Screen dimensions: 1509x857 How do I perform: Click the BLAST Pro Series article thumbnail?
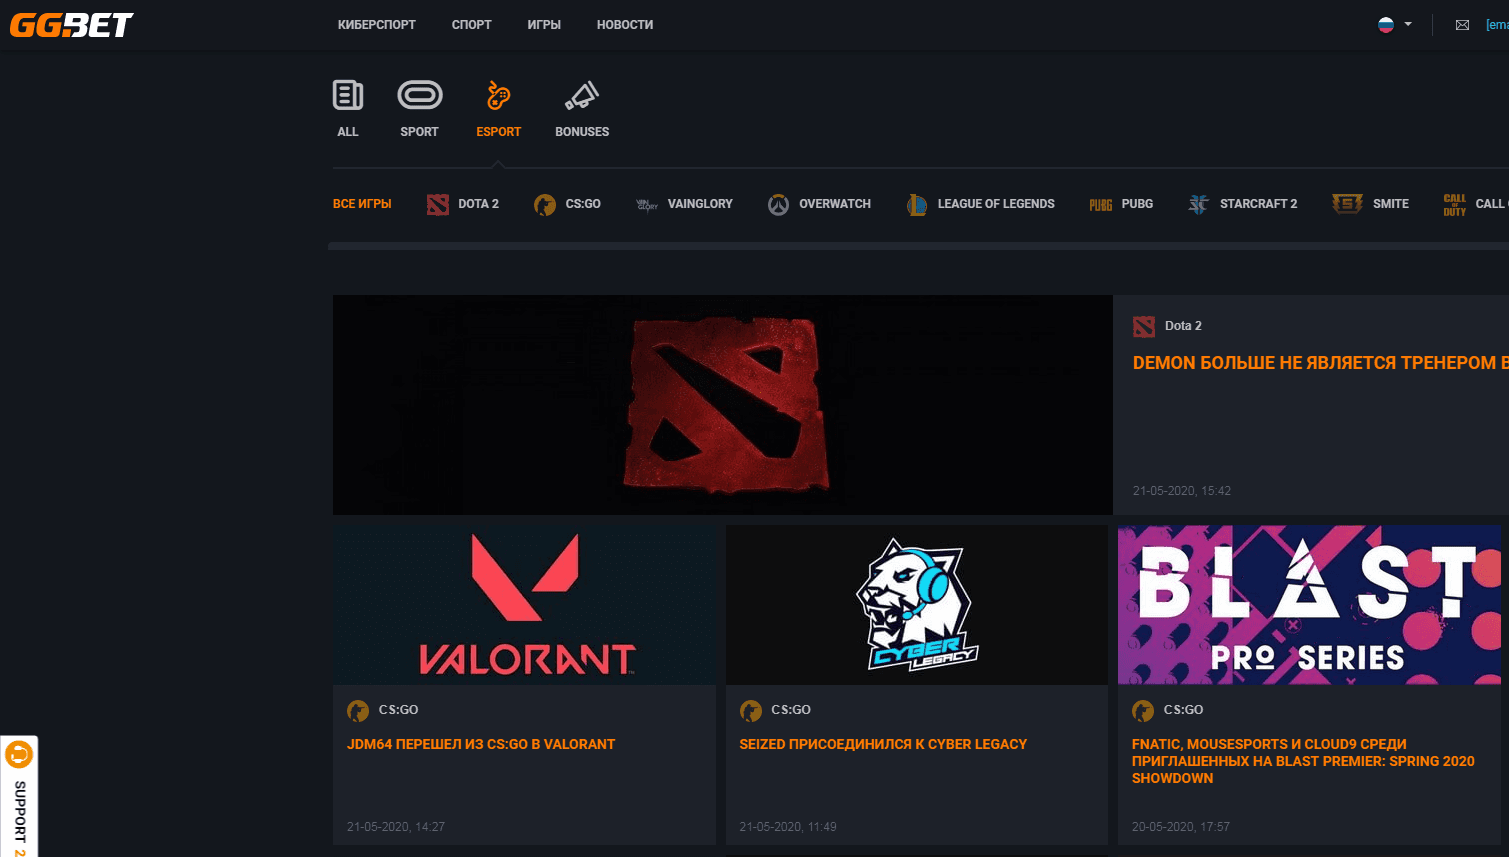[x=1310, y=604]
